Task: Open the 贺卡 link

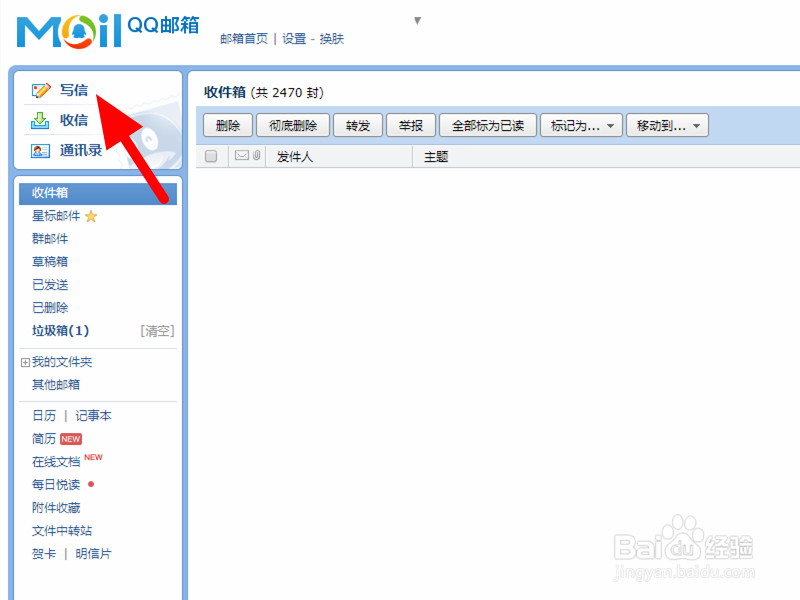Action: pos(44,554)
